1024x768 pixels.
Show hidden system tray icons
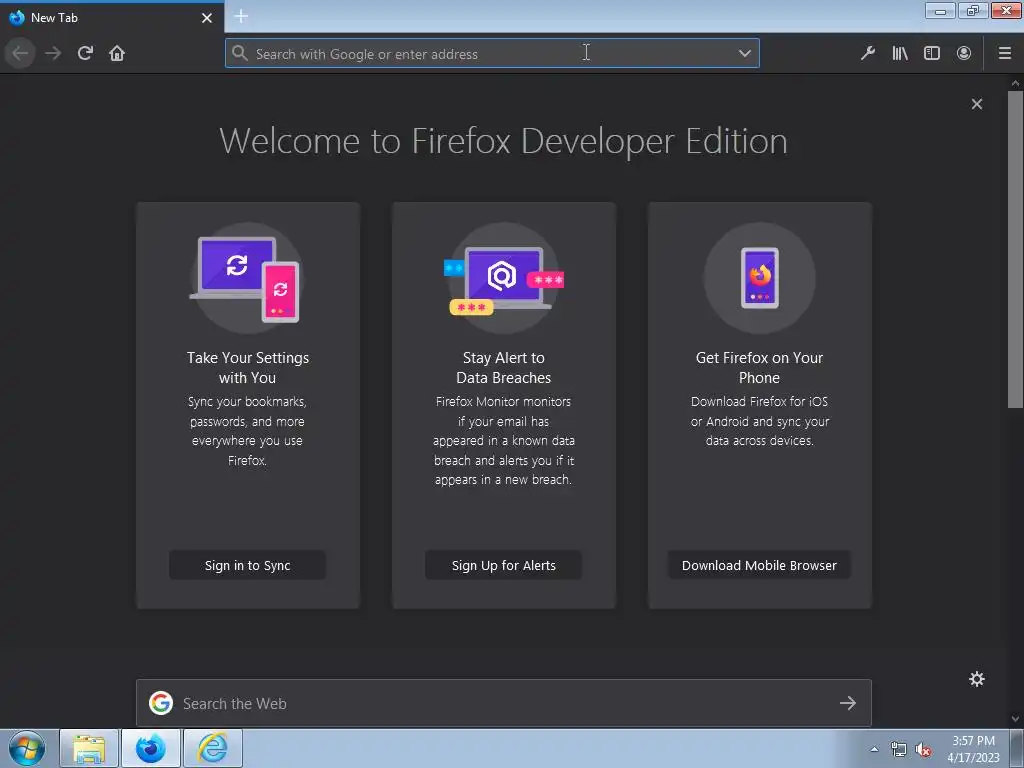pyautogui.click(x=874, y=749)
